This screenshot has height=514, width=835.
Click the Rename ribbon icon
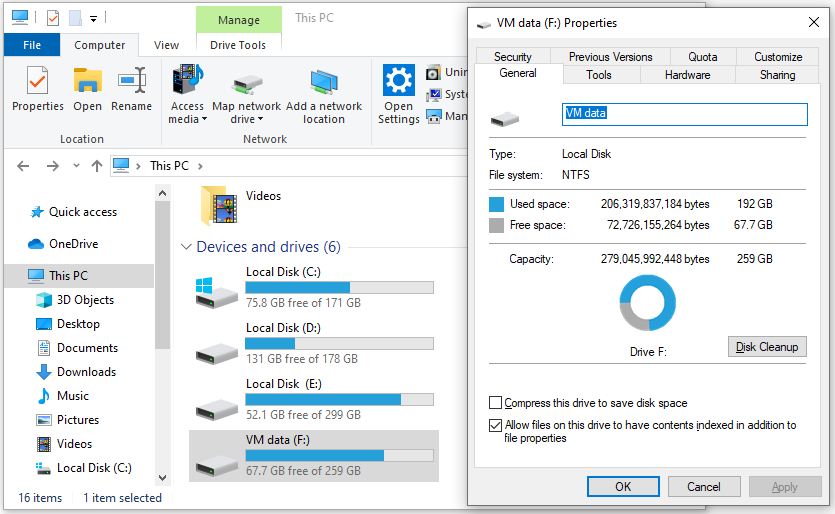tap(131, 89)
